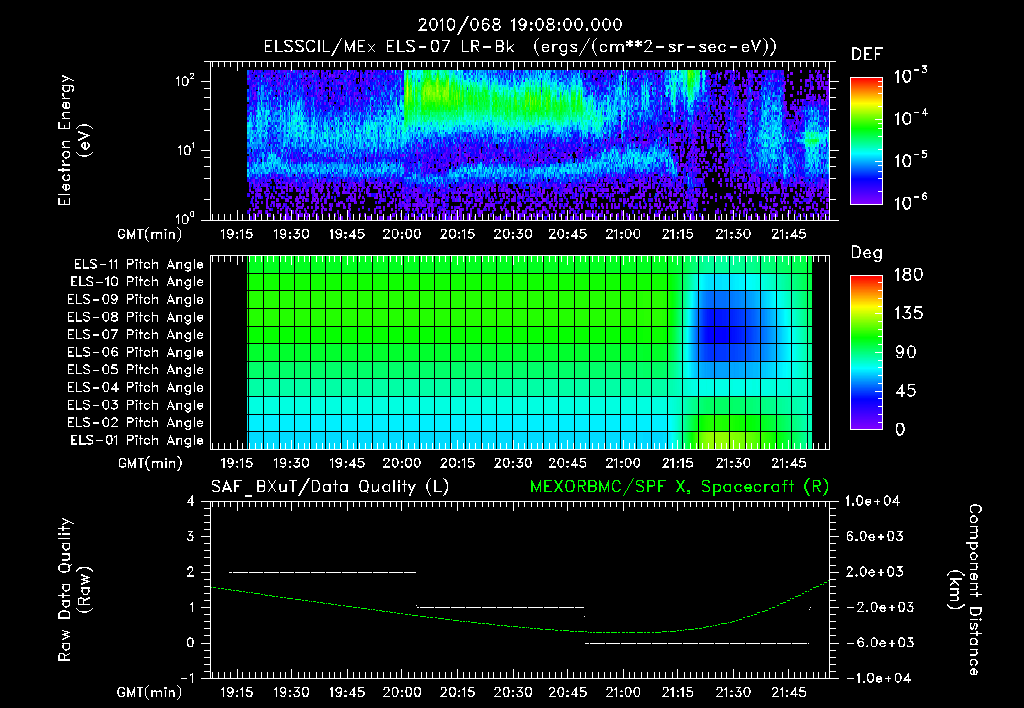Click the 10^2 electron energy axis tick
1024x708 pixels.
[185, 81]
